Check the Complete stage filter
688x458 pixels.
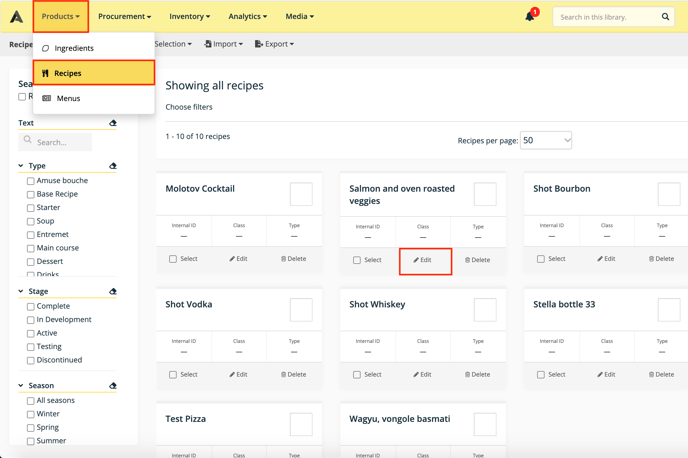tap(30, 307)
